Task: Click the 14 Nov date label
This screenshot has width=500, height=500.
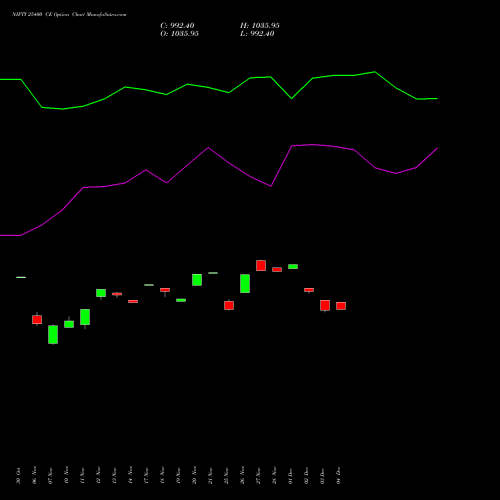Action: tap(130, 476)
